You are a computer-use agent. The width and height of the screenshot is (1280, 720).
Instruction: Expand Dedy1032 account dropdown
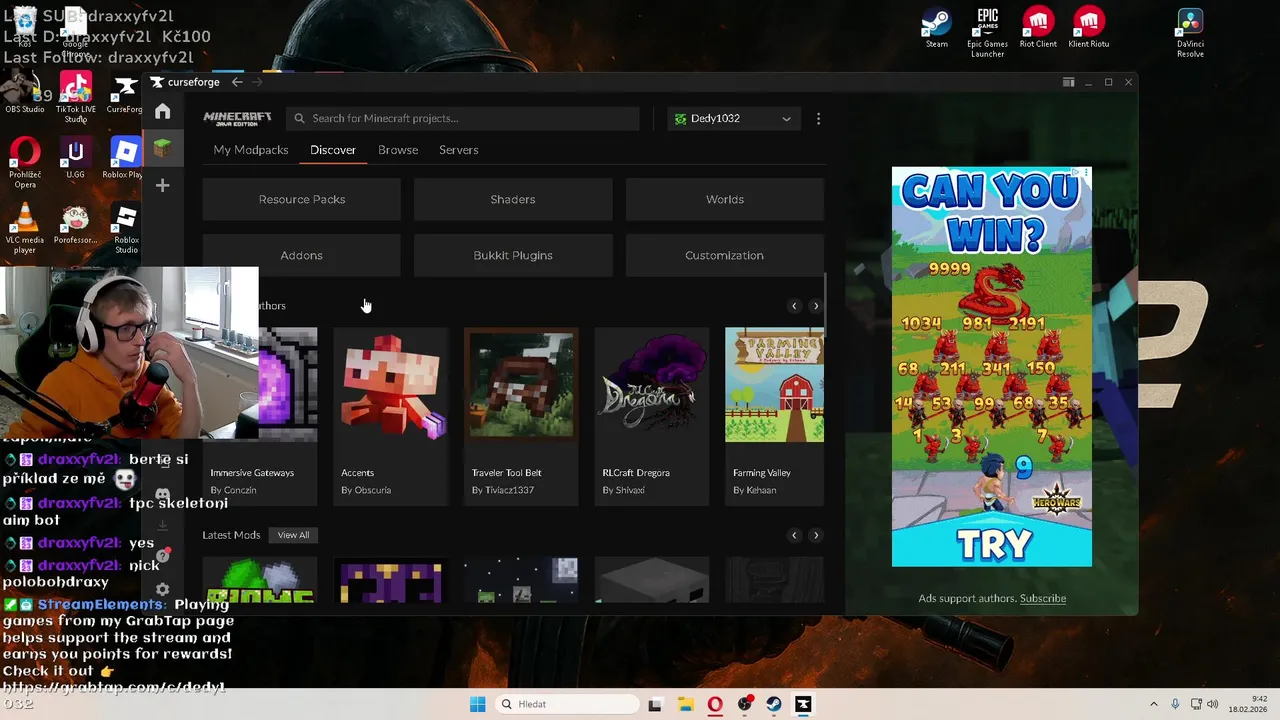pyautogui.click(x=733, y=118)
